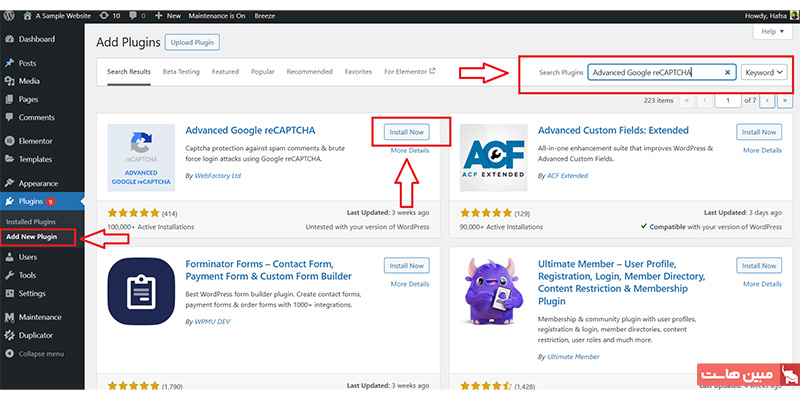Switch to Favorites tab
This screenshot has width=800, height=400.
358,71
